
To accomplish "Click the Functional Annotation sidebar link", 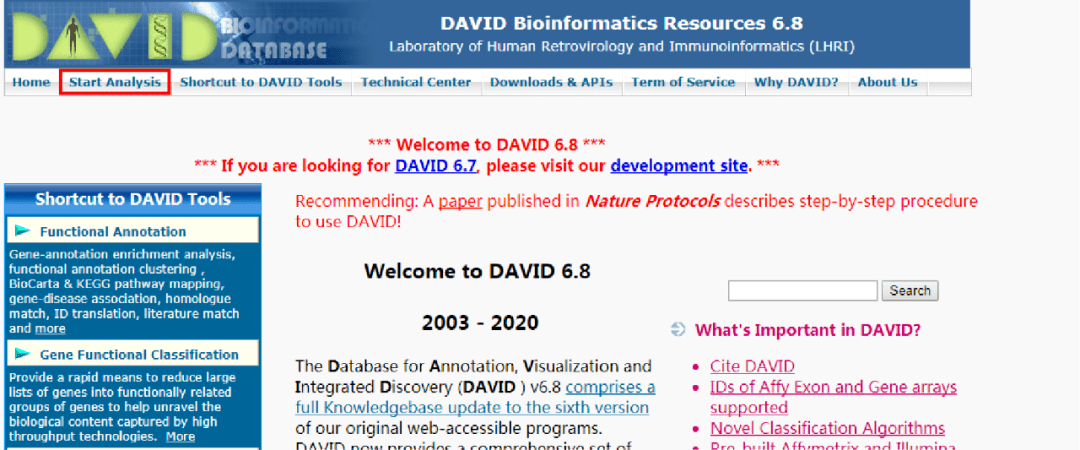I will tap(113, 231).
